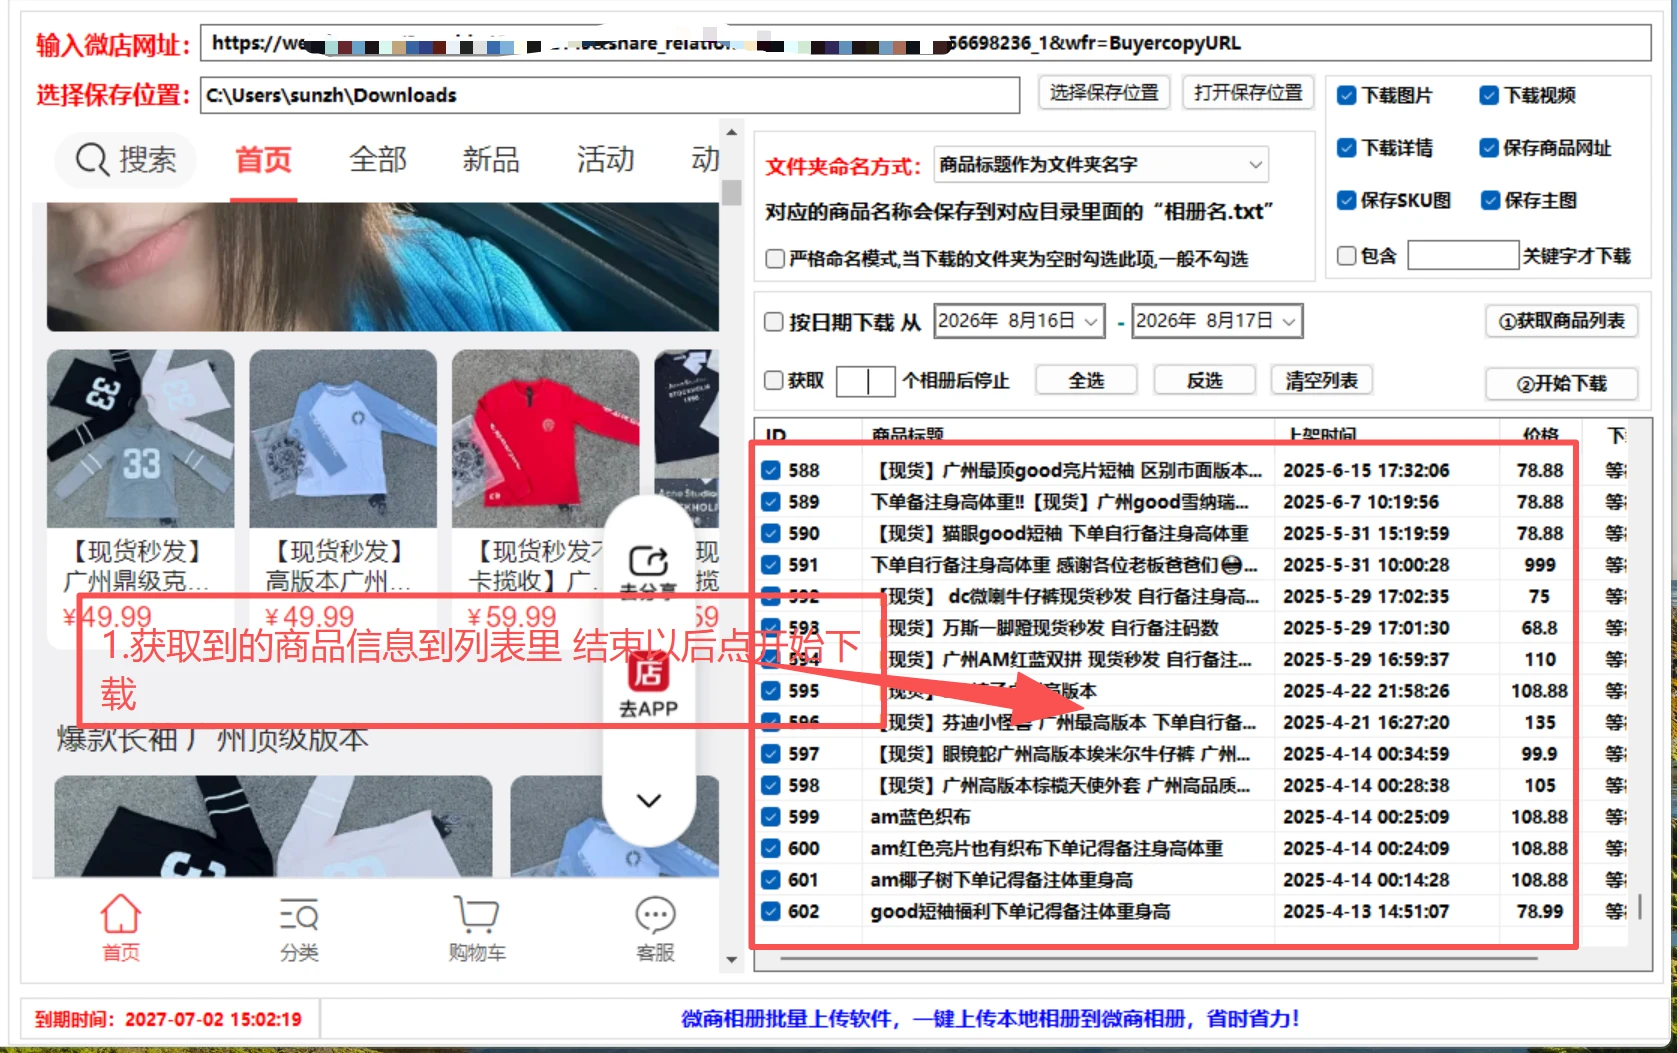Viewport: 1677px width, 1053px height.
Task: Toggle the 保存商品网址 checkbox
Action: click(1489, 148)
